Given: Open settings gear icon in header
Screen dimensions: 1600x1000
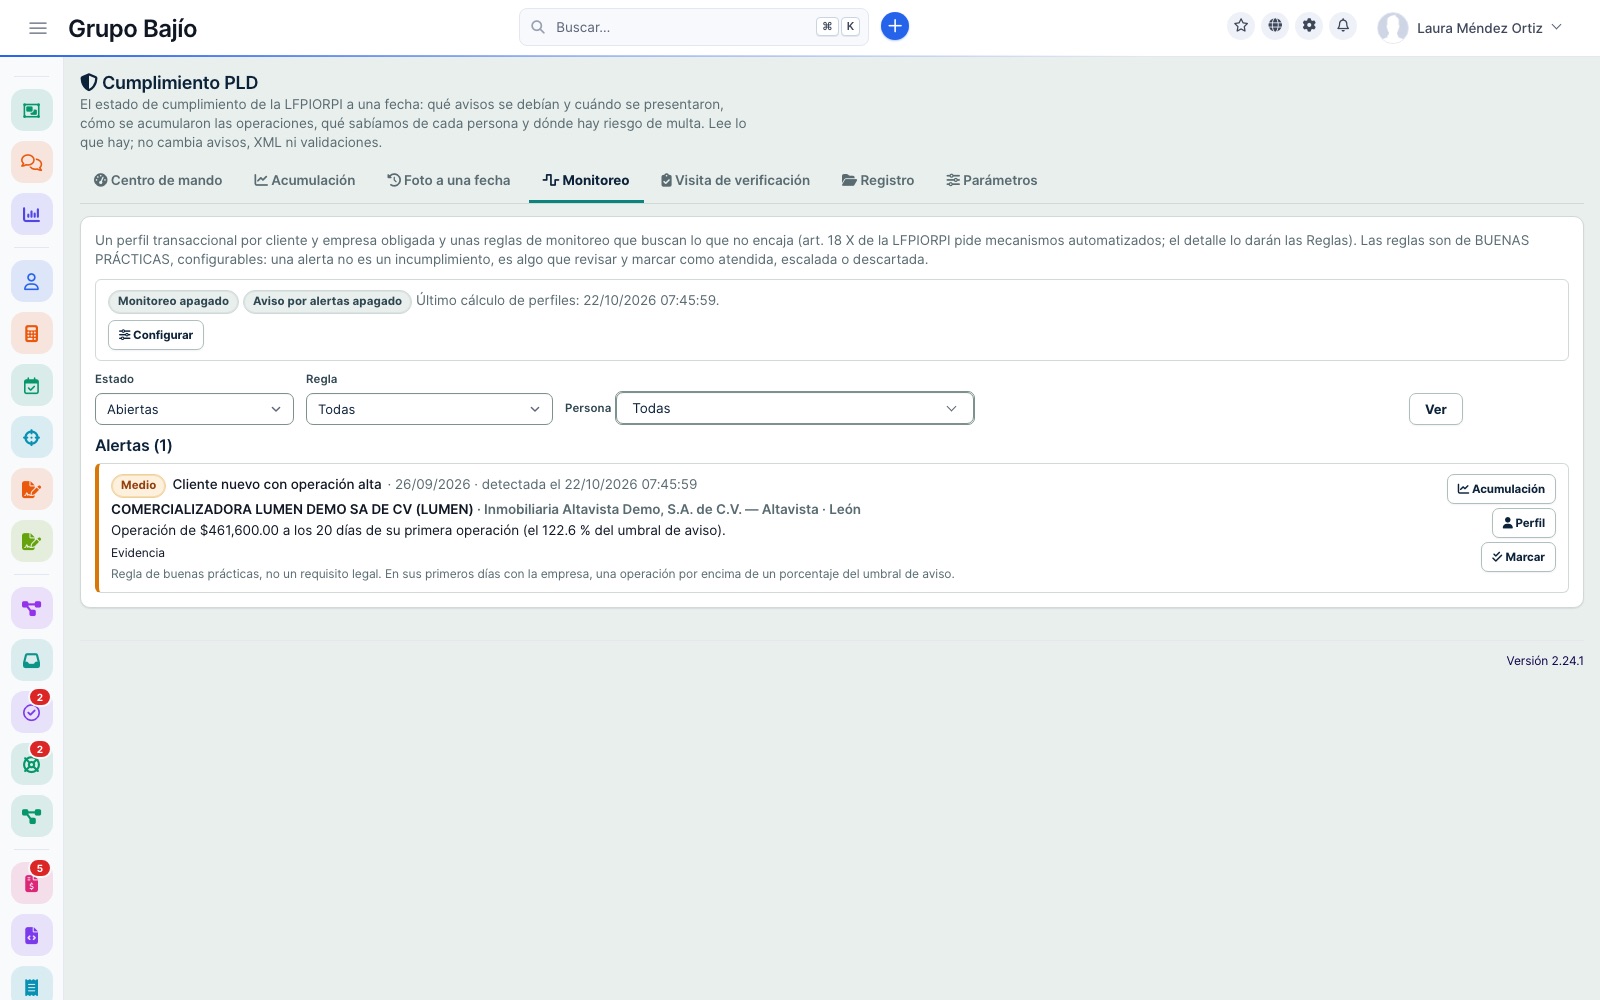Looking at the screenshot, I should tap(1309, 26).
